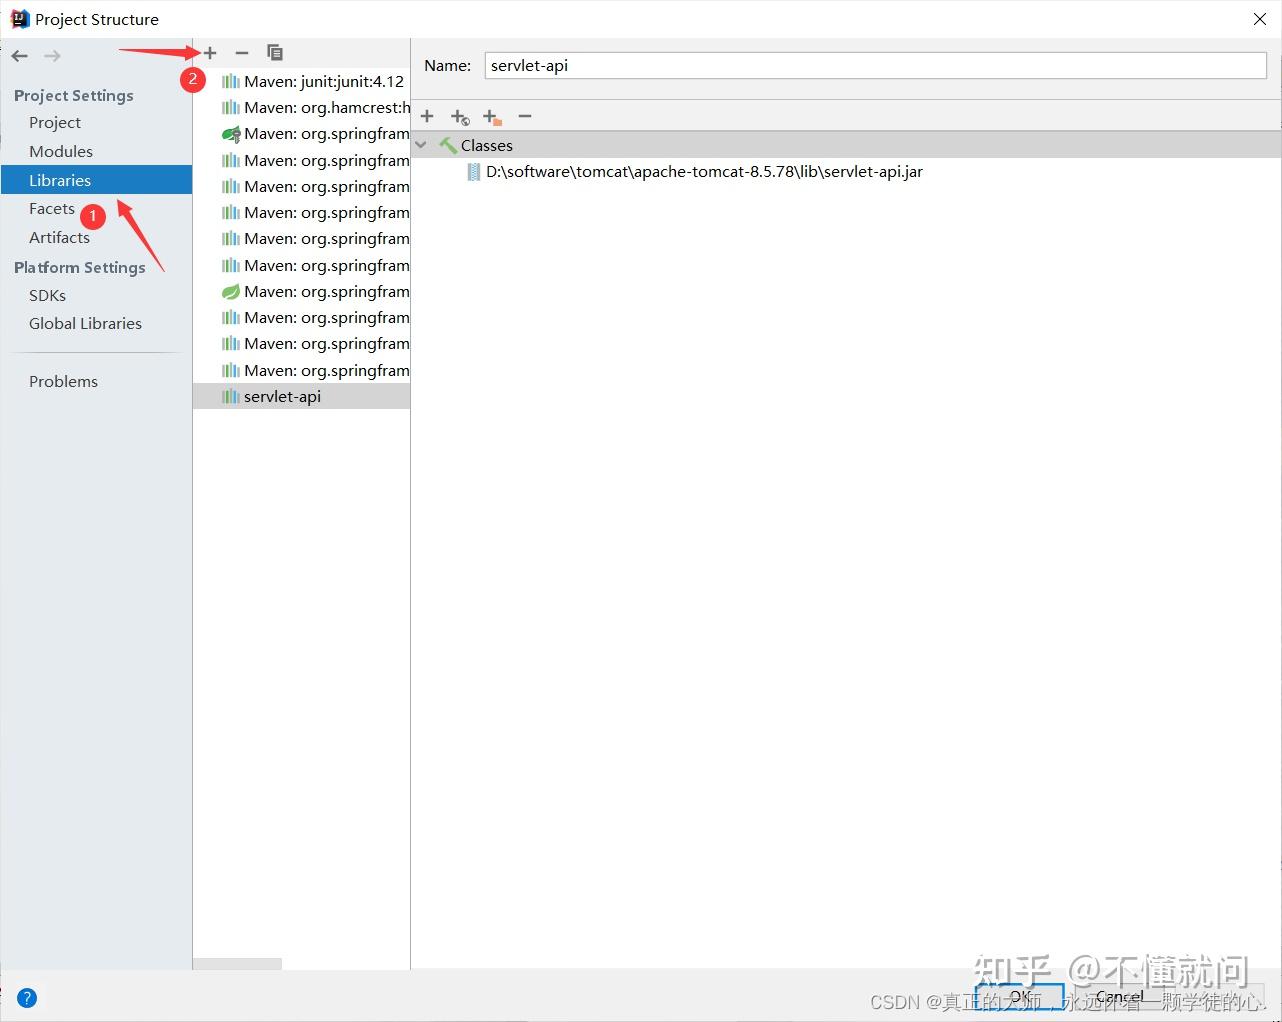
Task: Click the plus icon to add a new library
Action: [x=209, y=53]
